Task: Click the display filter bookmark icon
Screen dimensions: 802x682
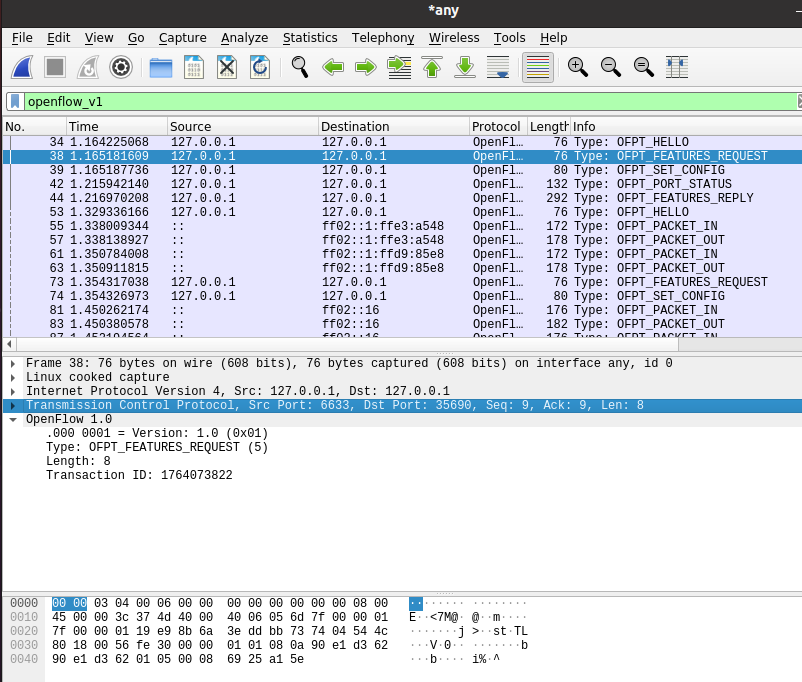Action: pos(15,101)
